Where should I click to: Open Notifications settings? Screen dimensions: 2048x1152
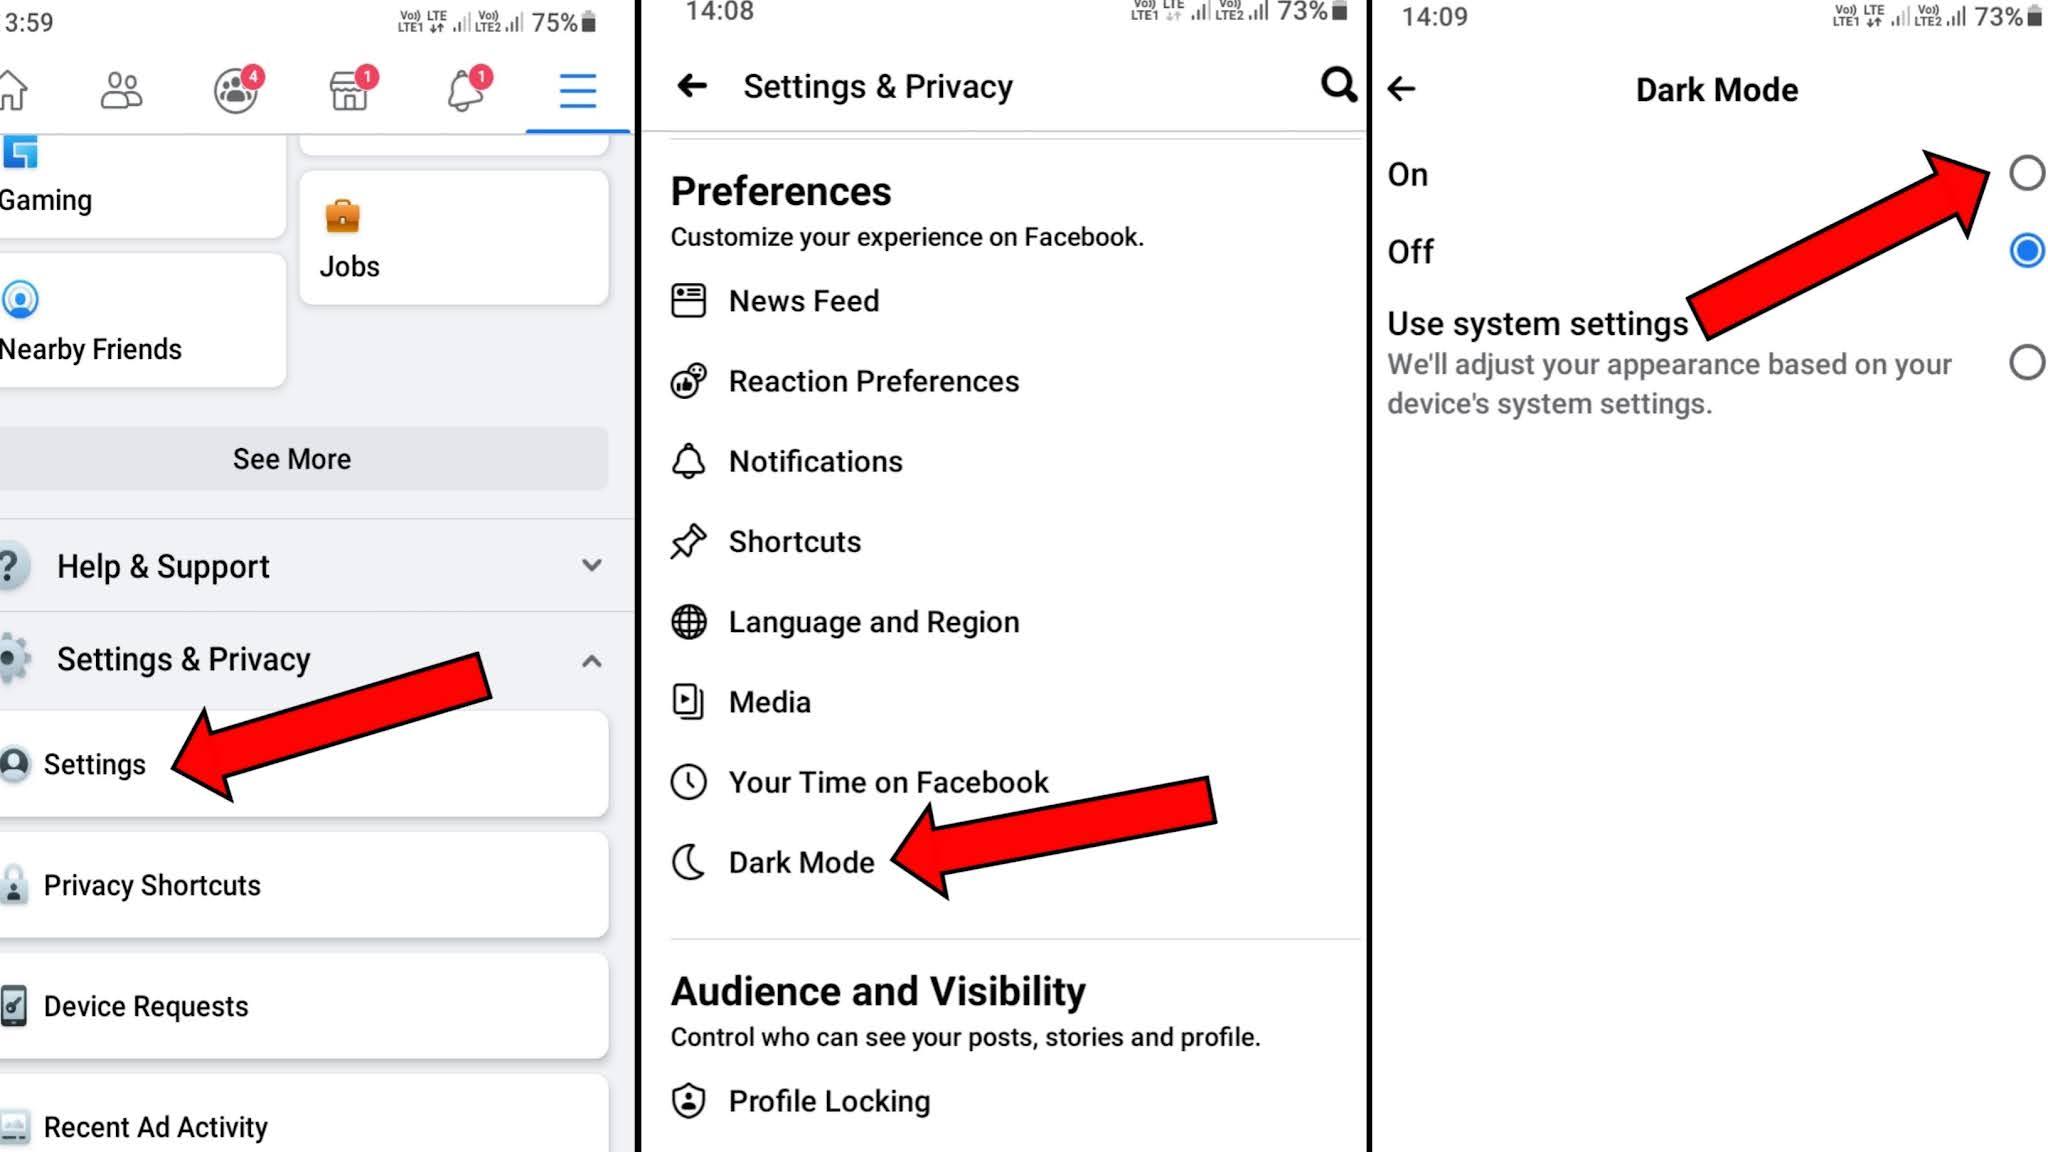[816, 461]
